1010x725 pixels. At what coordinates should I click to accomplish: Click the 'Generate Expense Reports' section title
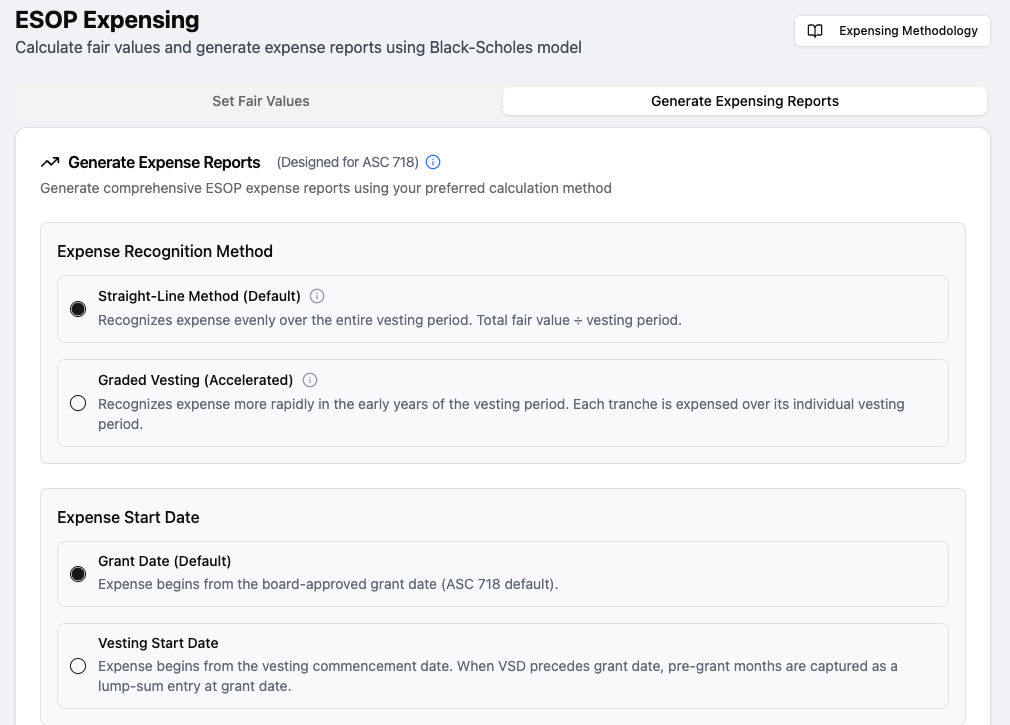pyautogui.click(x=164, y=162)
